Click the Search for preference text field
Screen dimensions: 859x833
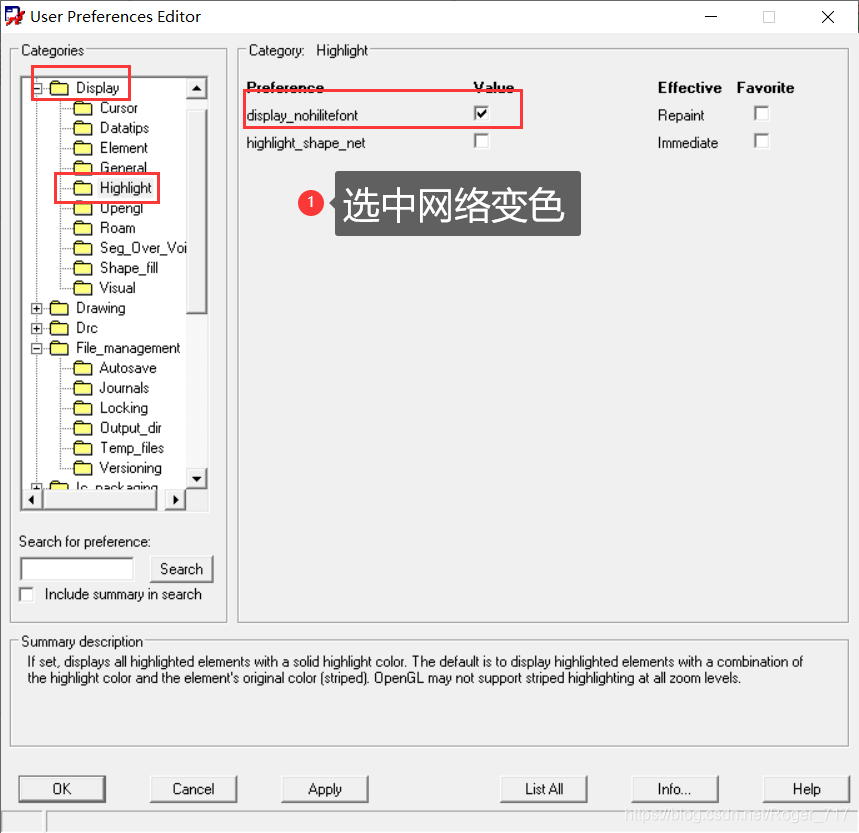point(77,569)
